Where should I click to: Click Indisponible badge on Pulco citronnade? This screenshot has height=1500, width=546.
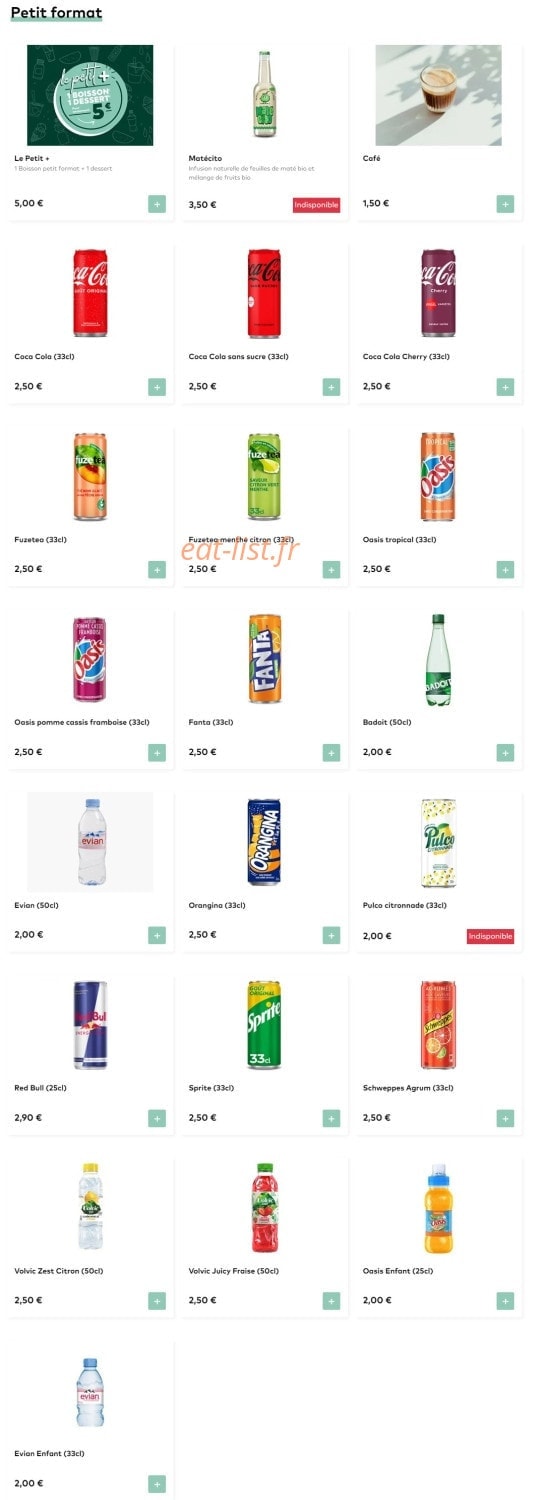pyautogui.click(x=490, y=937)
